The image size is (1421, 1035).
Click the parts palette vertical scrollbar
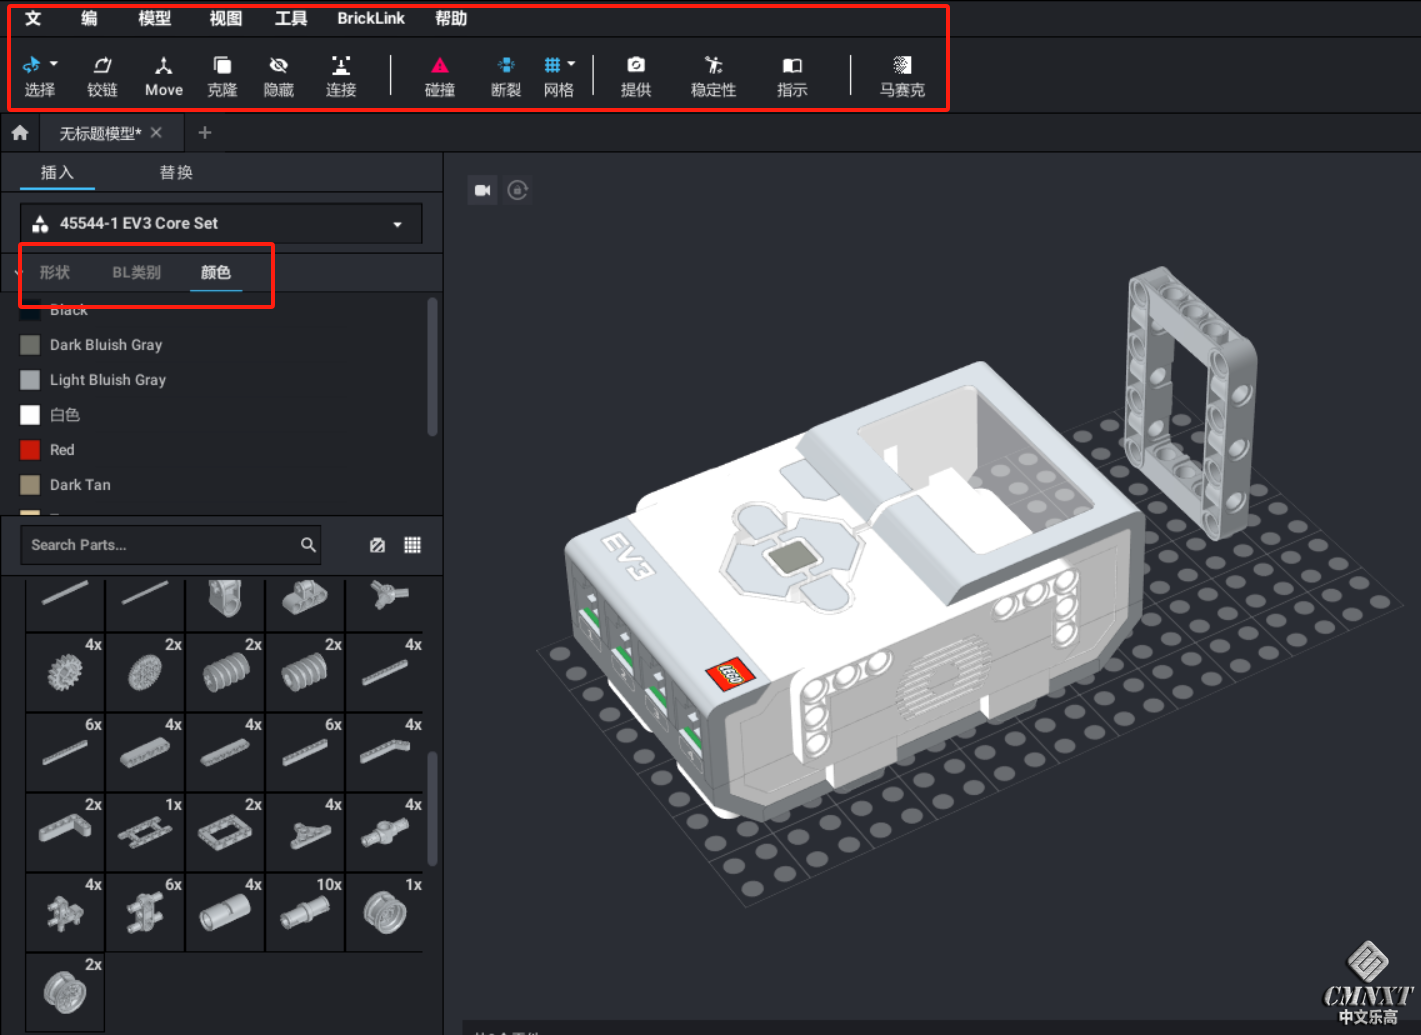coord(433,808)
